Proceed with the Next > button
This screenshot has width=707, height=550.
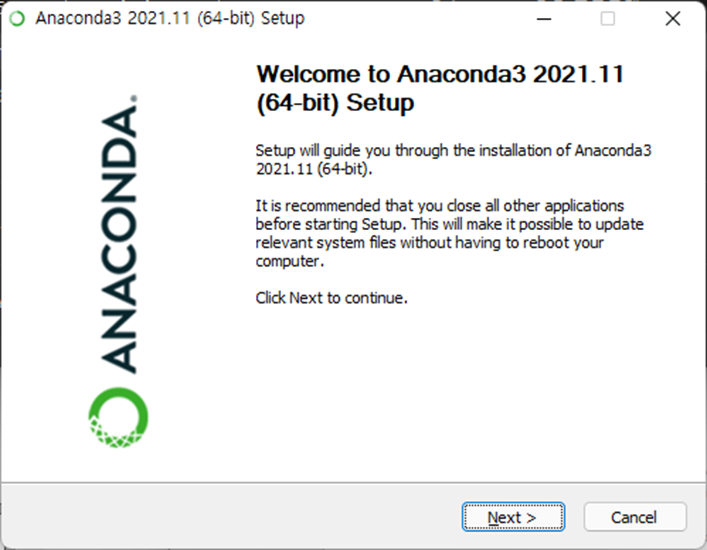coord(513,517)
